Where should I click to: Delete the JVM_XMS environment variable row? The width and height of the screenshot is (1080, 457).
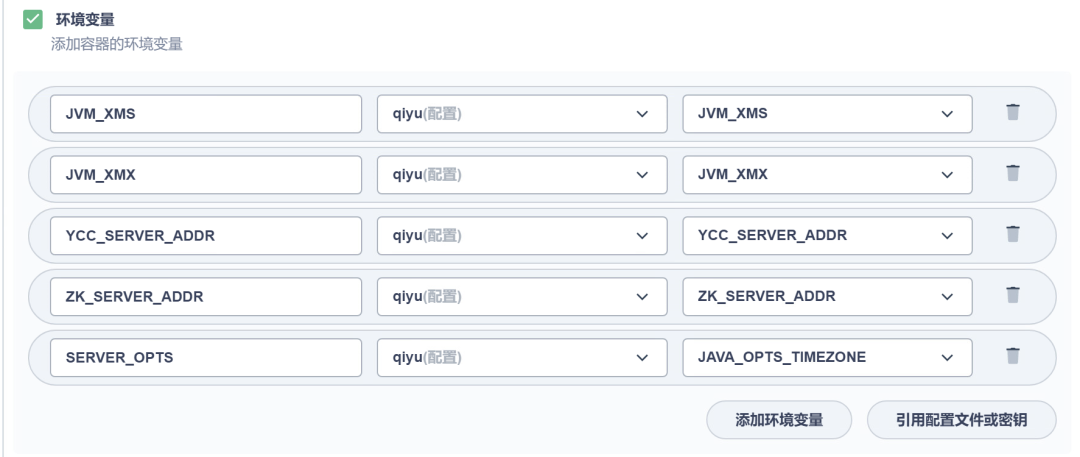click(x=1012, y=112)
